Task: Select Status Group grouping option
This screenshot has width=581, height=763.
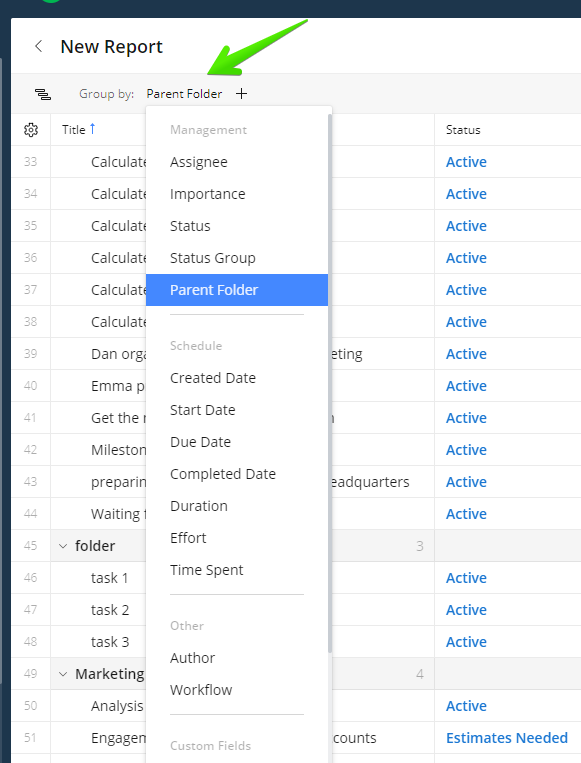Action: pos(237,258)
